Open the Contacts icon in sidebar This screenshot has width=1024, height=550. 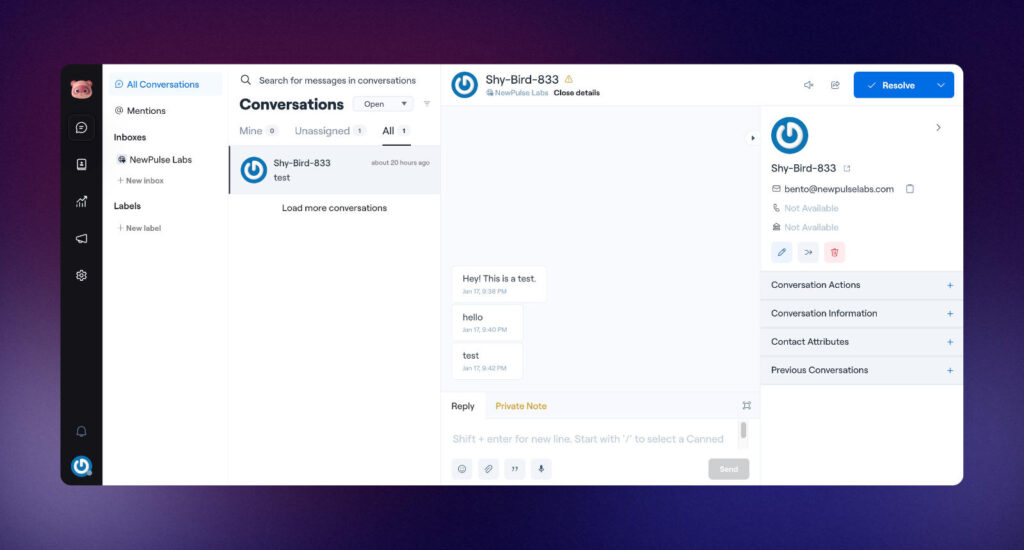[82, 165]
